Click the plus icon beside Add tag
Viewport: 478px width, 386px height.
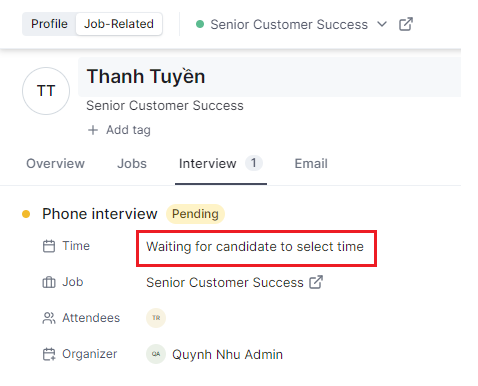pos(93,130)
